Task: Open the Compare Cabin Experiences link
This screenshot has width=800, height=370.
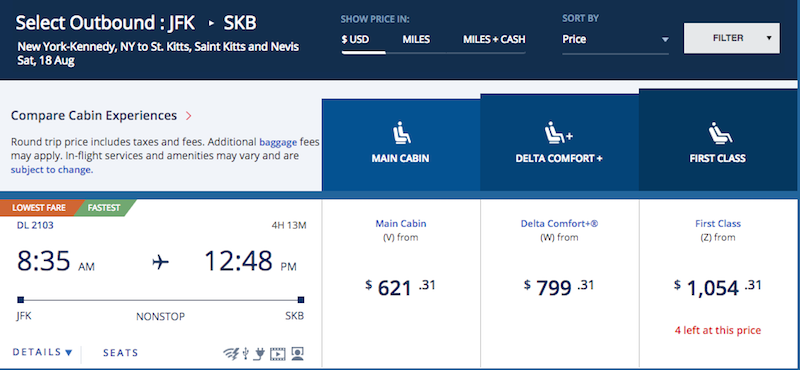Action: [102, 116]
